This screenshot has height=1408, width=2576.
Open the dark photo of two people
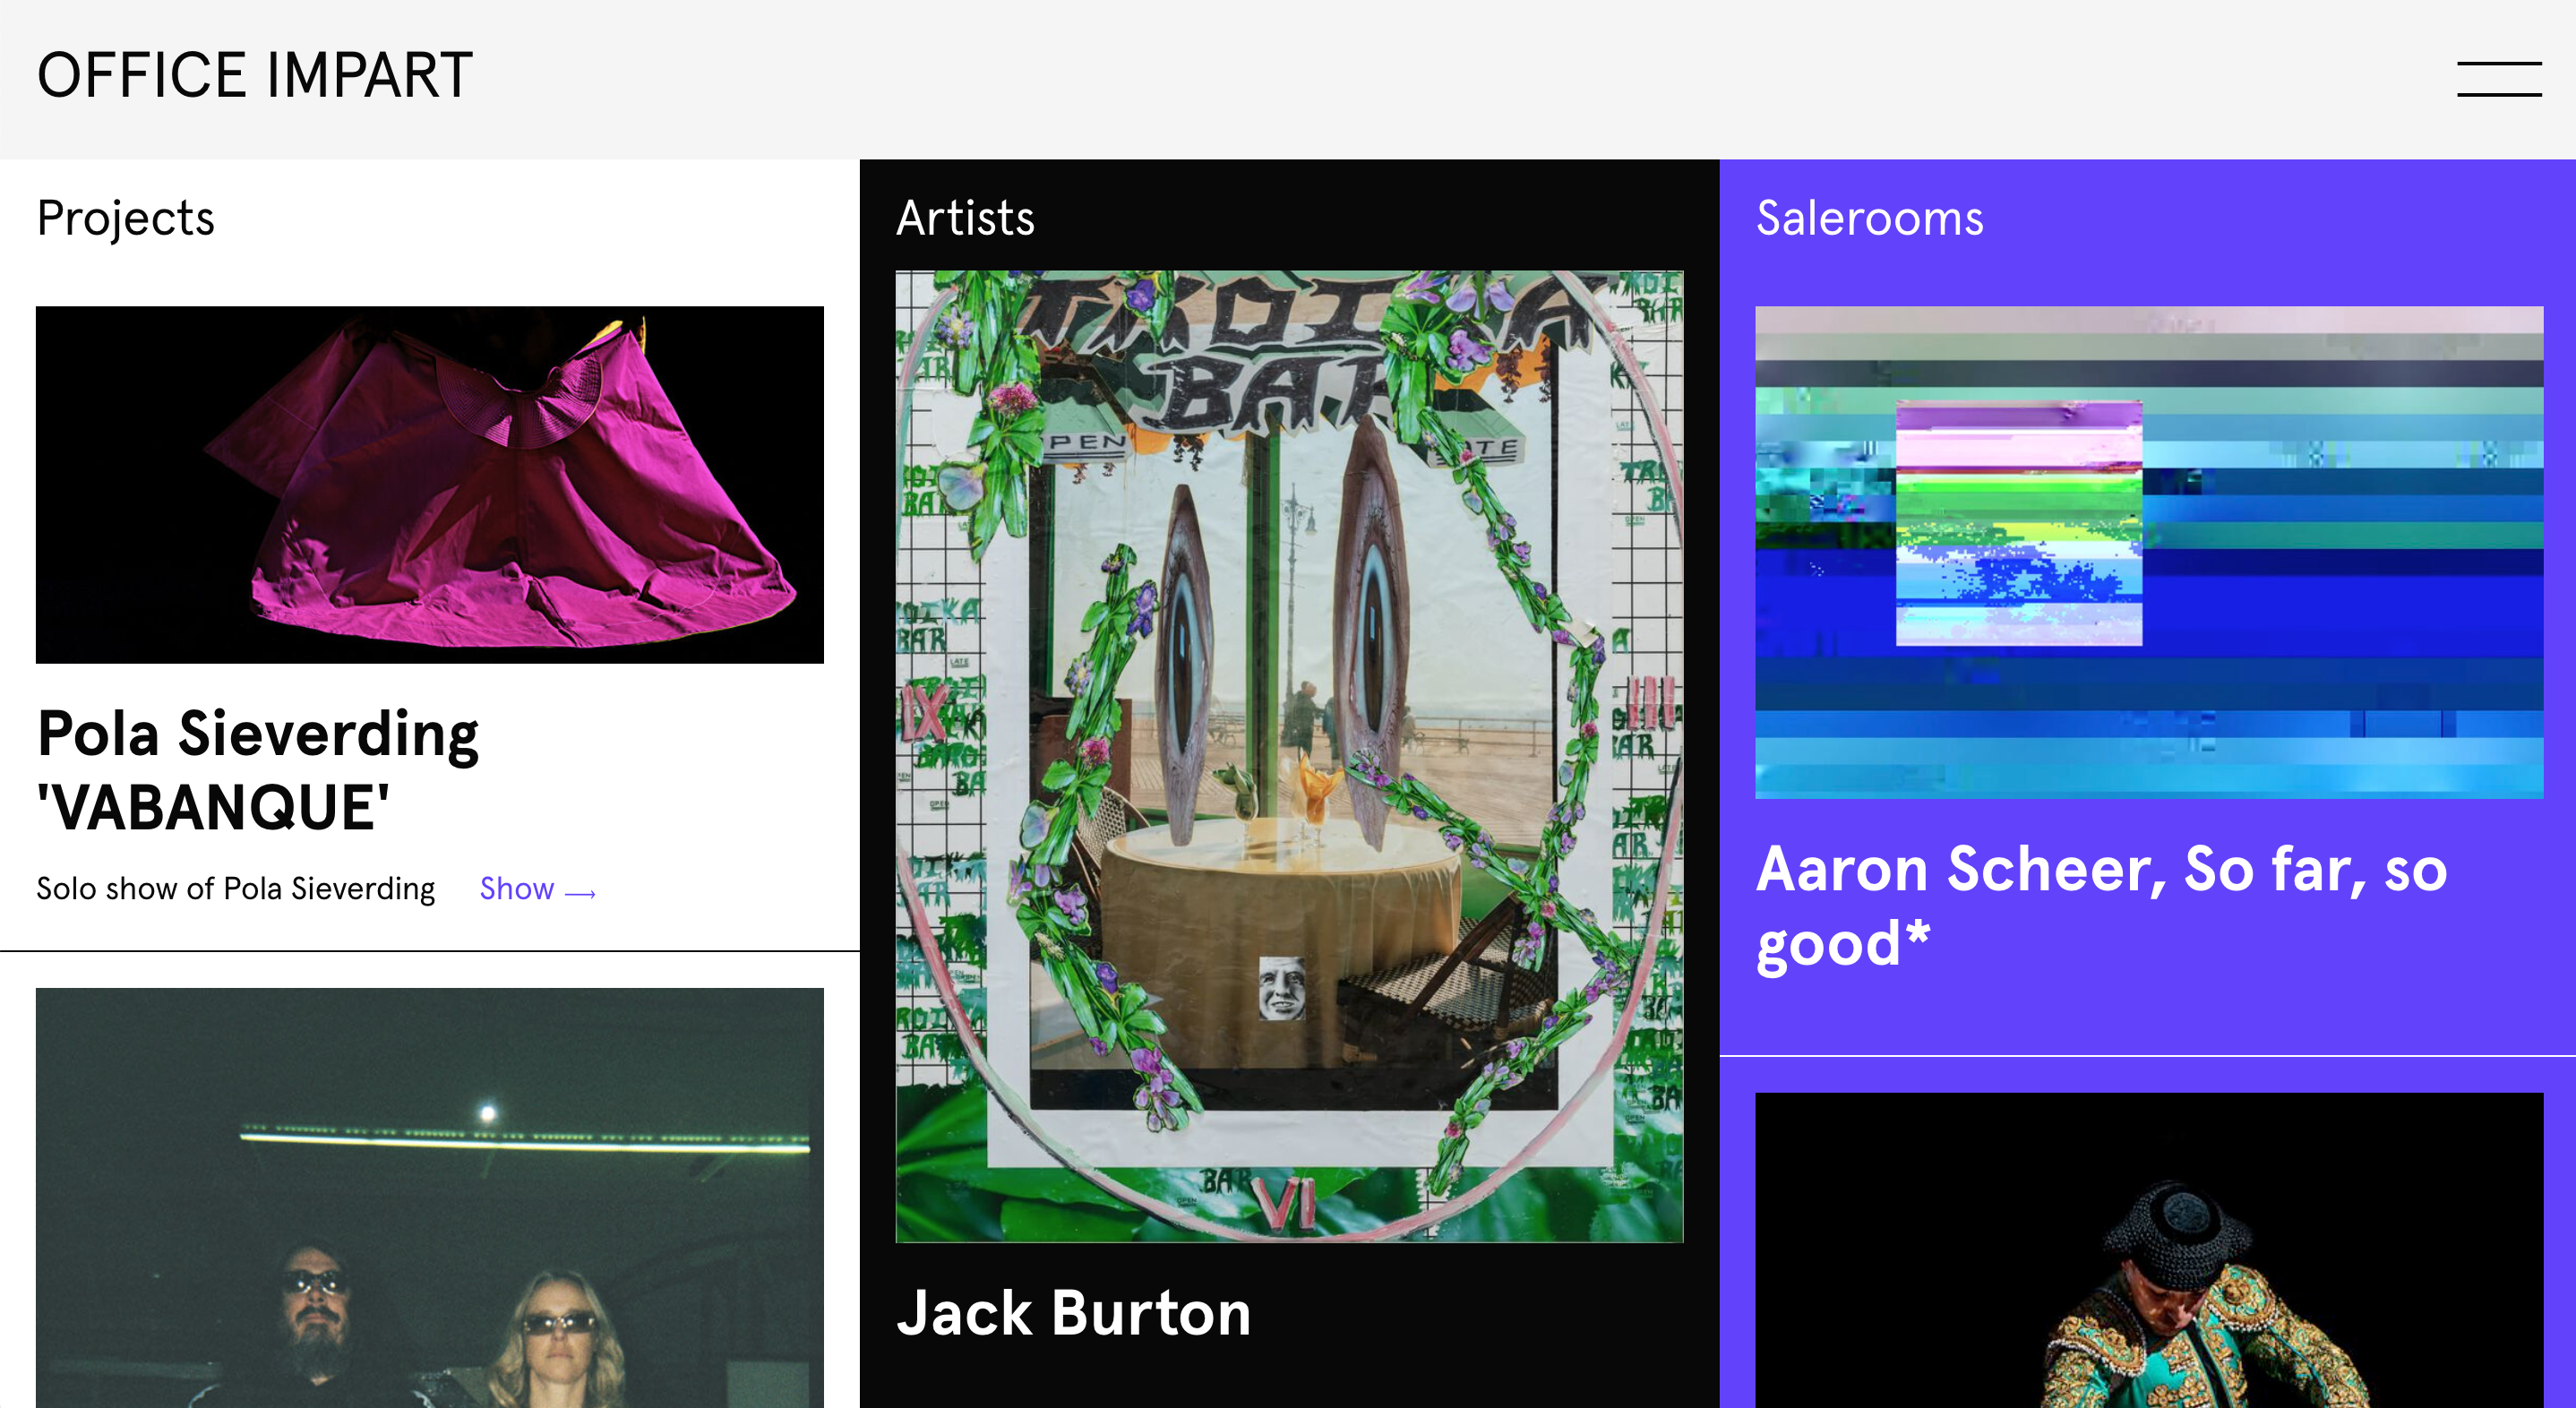[x=430, y=1198]
